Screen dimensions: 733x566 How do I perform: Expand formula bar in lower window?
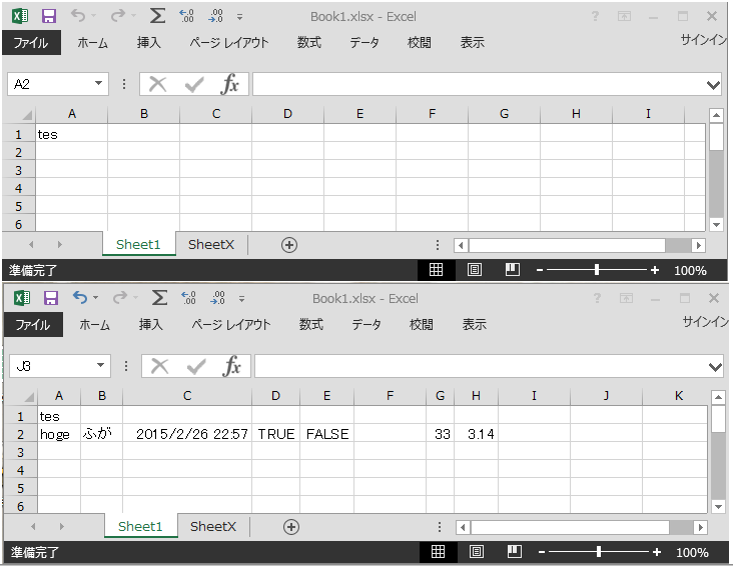(715, 367)
